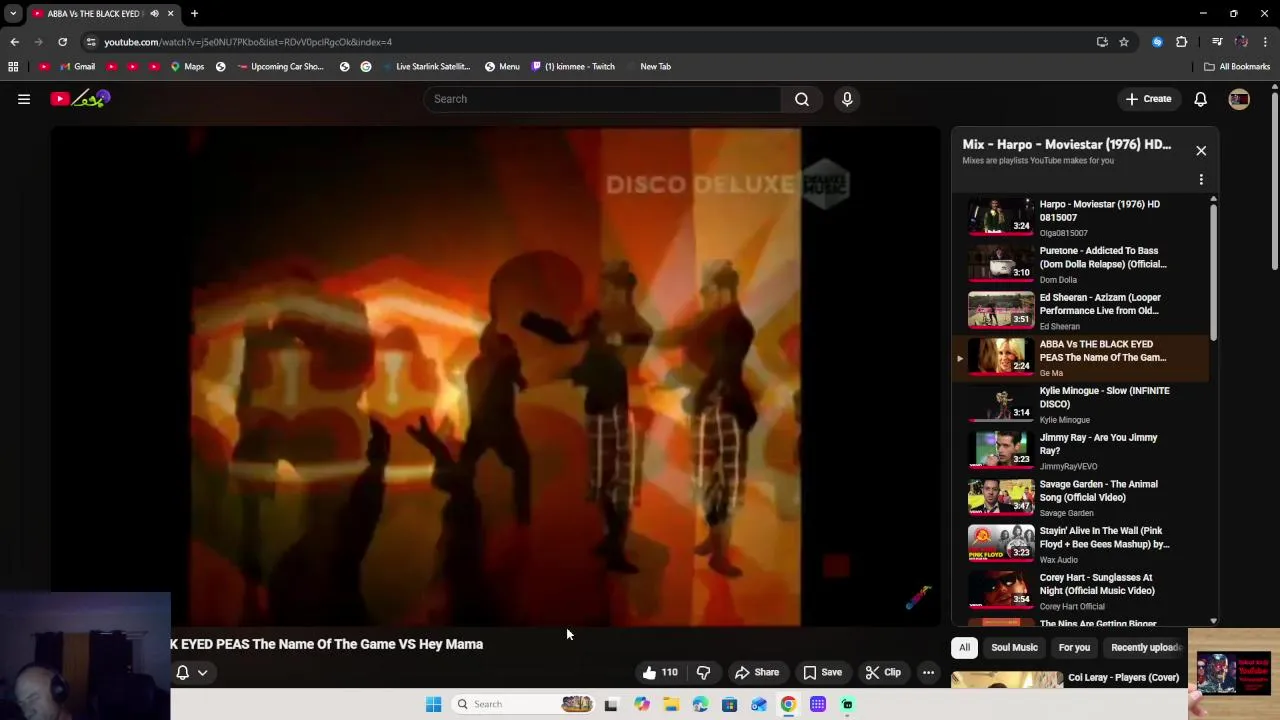Screen dimensions: 1280x720
Task: Open Microsoft Edge from the taskbar
Action: pyautogui.click(x=700, y=704)
